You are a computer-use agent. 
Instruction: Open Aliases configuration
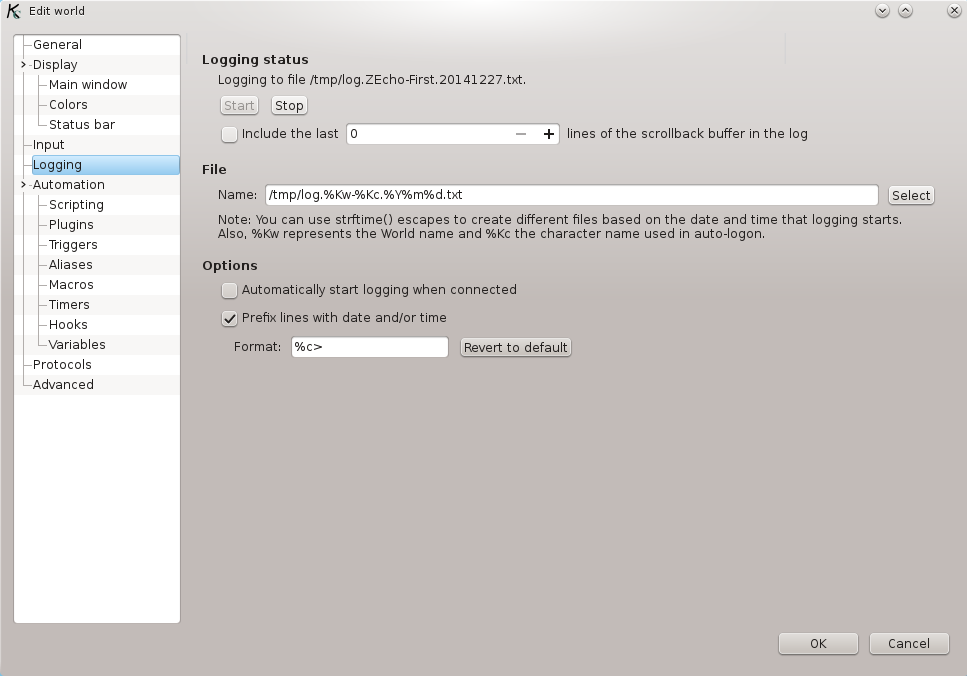click(x=69, y=264)
